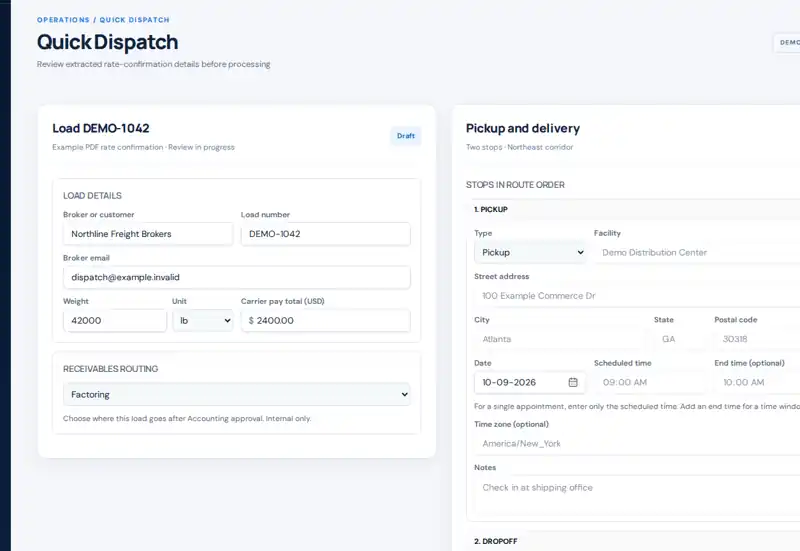Click the Quick Dispatch page title
Viewport: 800px width, 551px height.
pos(108,42)
